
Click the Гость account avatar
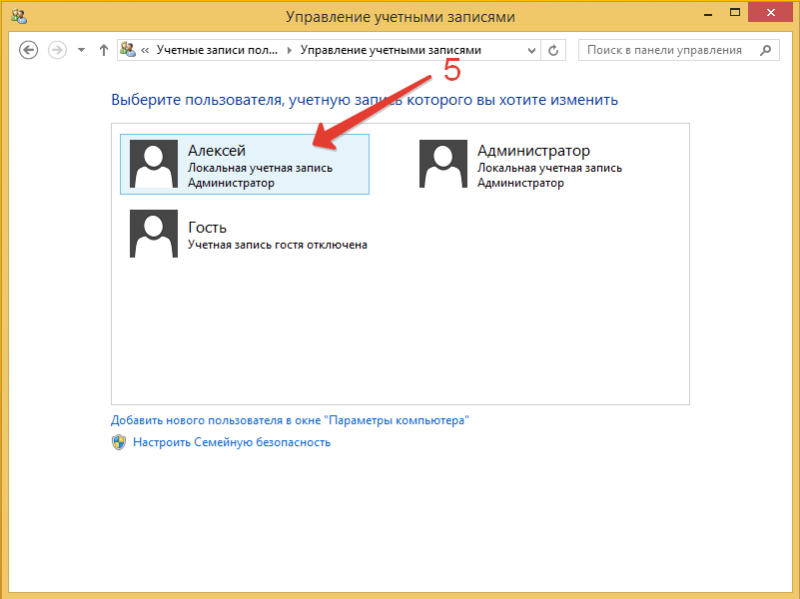click(153, 234)
